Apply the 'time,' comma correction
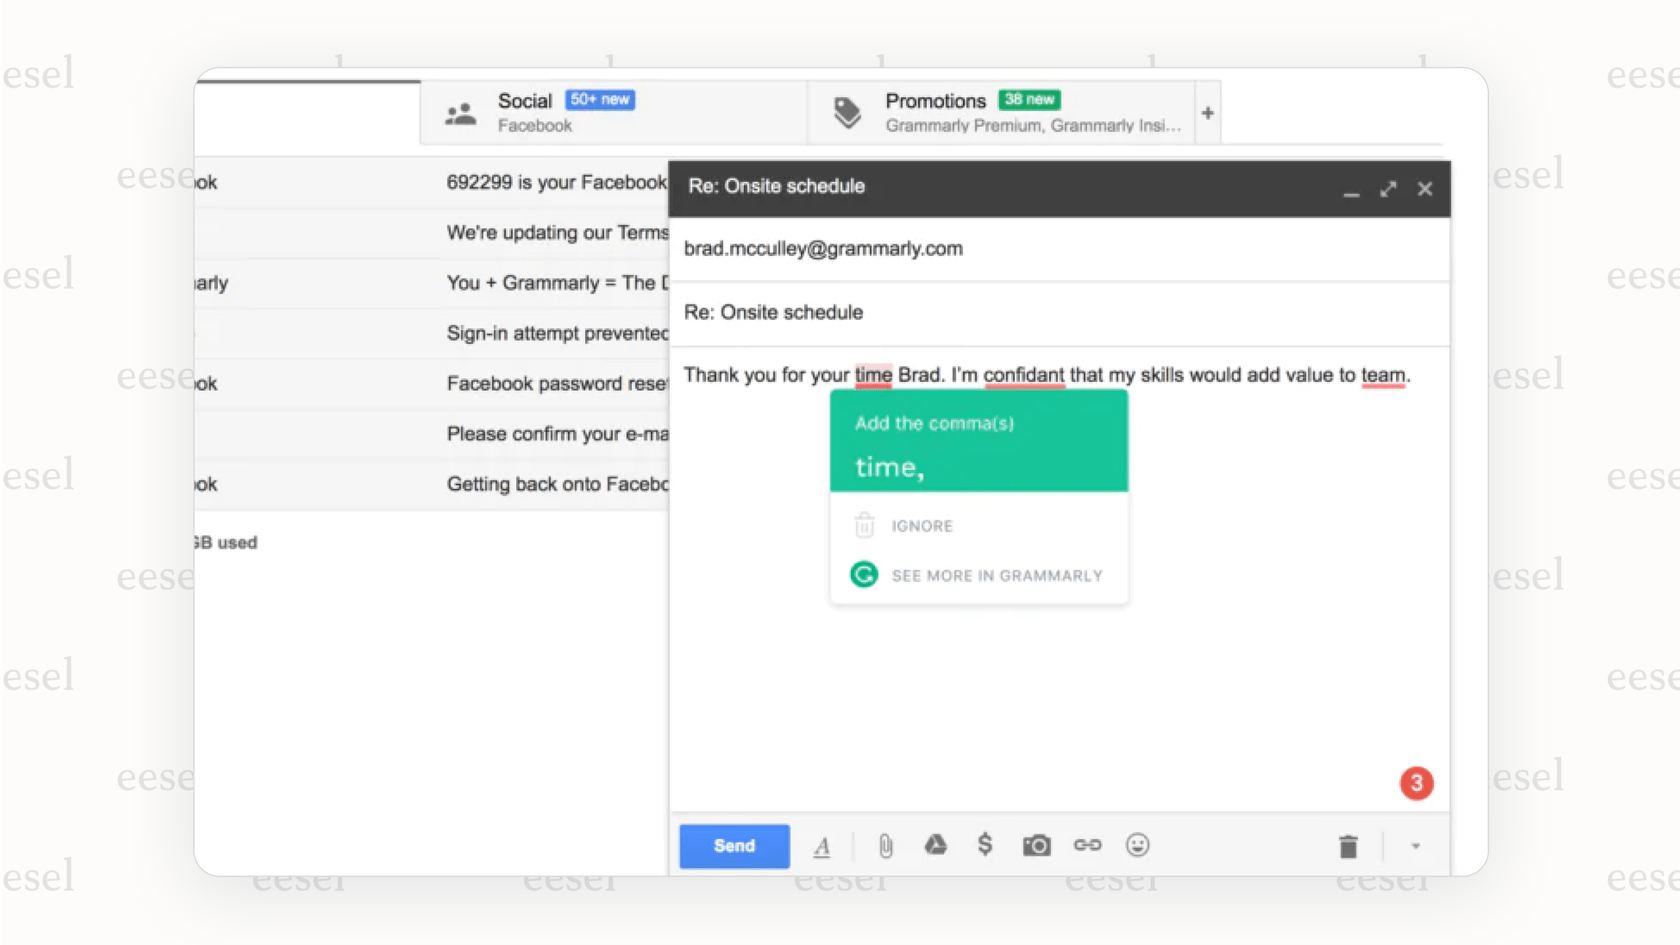Image resolution: width=1680 pixels, height=945 pixels. click(890, 466)
